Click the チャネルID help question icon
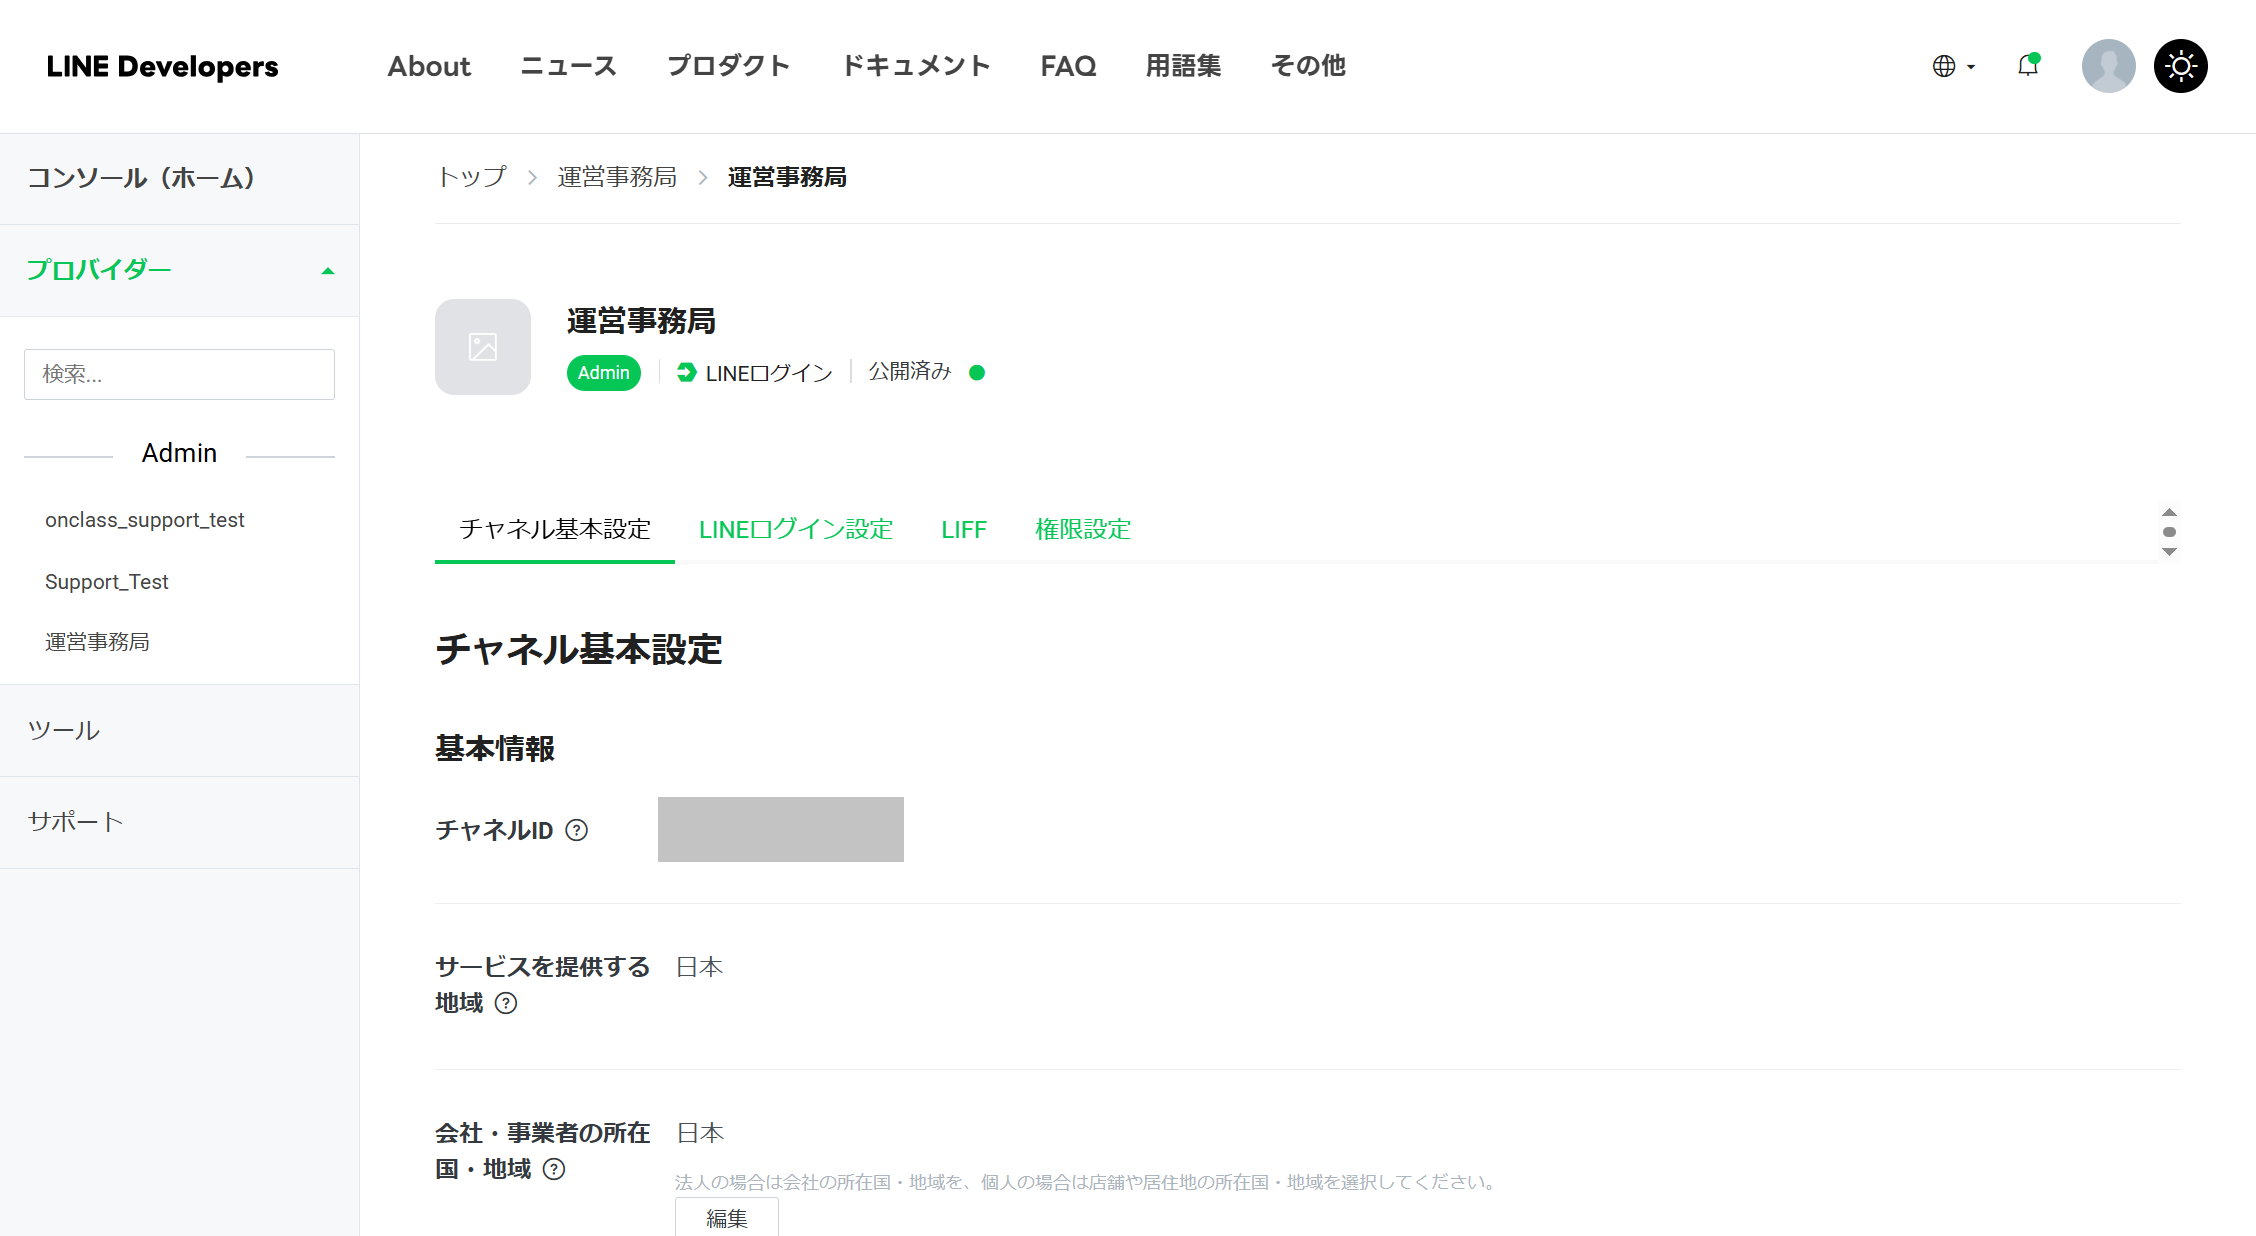 coord(577,830)
